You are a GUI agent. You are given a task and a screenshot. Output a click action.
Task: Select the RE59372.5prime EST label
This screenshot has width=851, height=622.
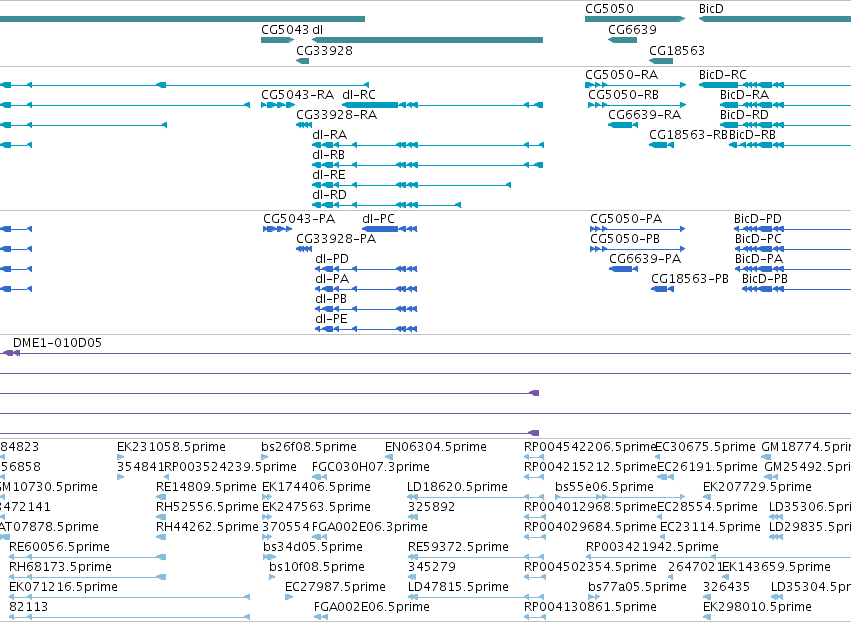(x=458, y=547)
